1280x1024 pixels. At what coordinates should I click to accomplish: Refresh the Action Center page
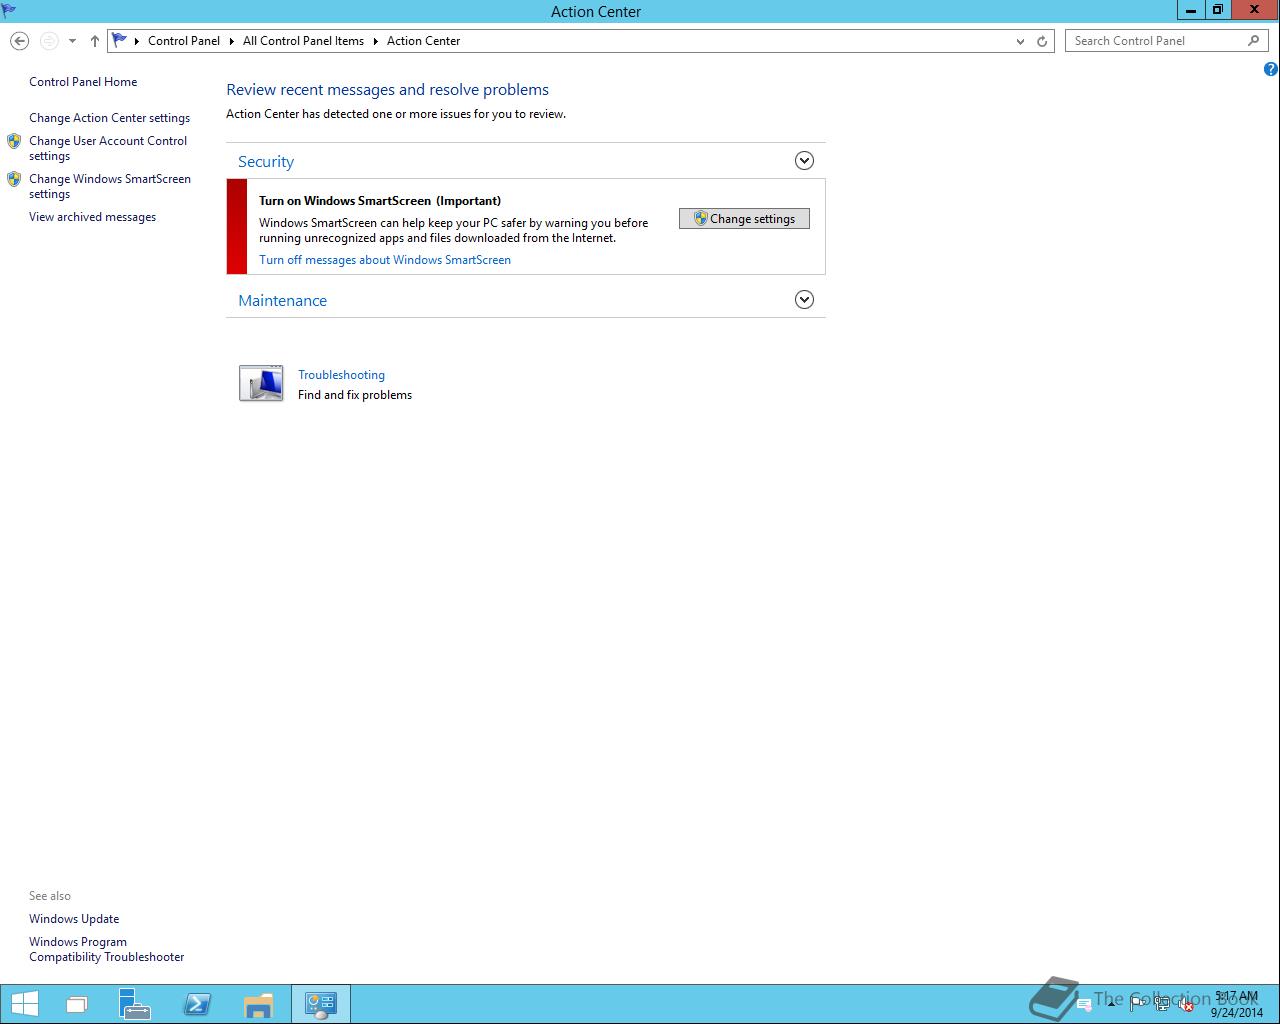1042,41
